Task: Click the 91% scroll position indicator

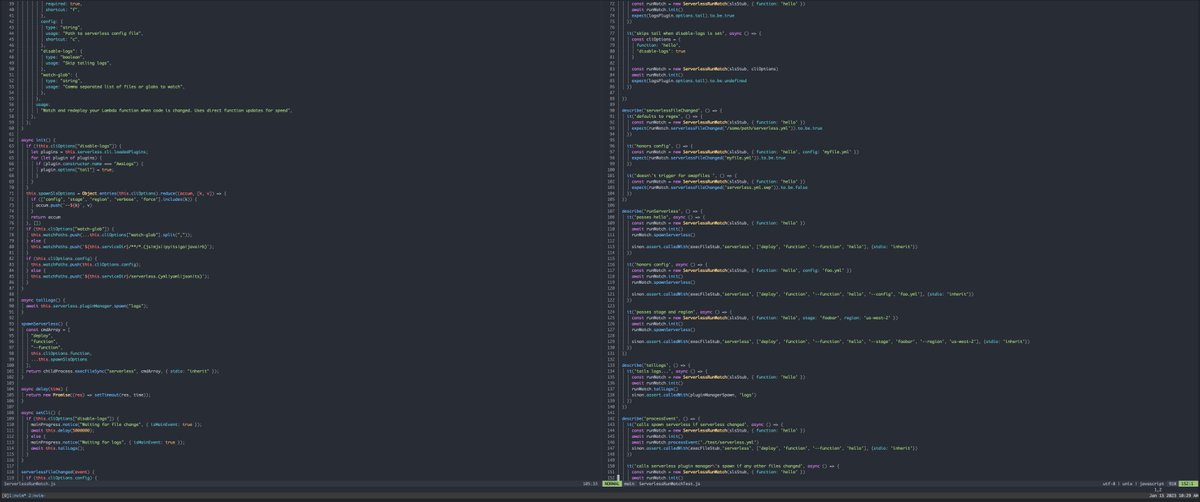Action: coord(1172,483)
